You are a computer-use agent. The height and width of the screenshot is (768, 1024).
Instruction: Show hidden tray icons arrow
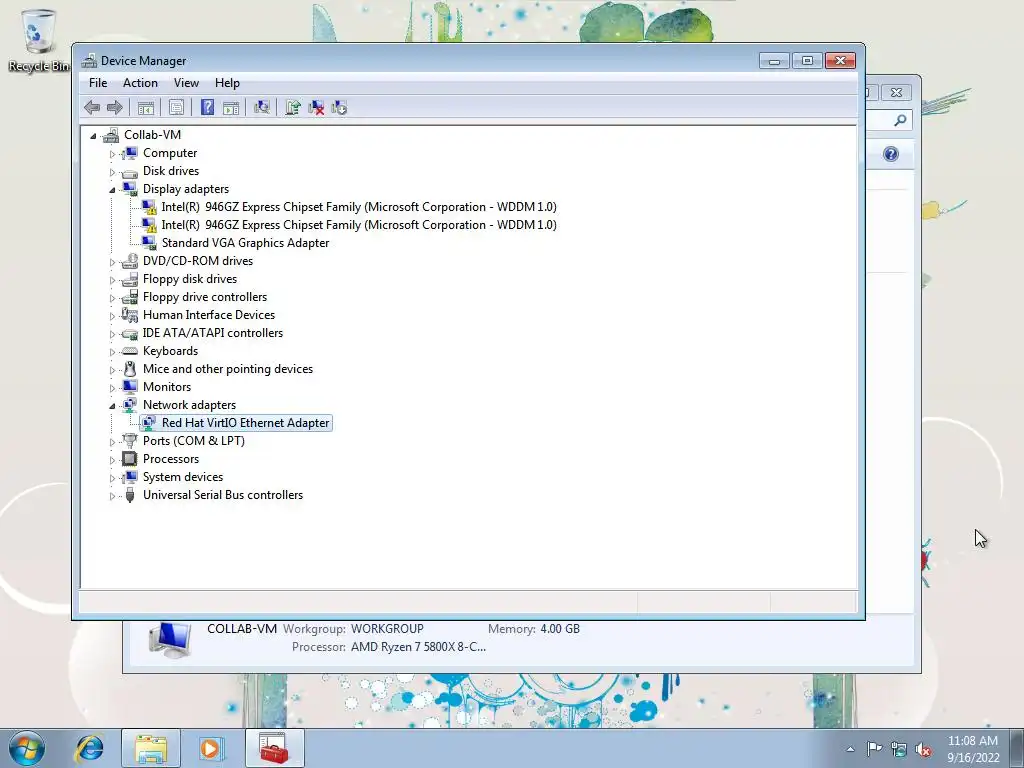pyautogui.click(x=850, y=749)
